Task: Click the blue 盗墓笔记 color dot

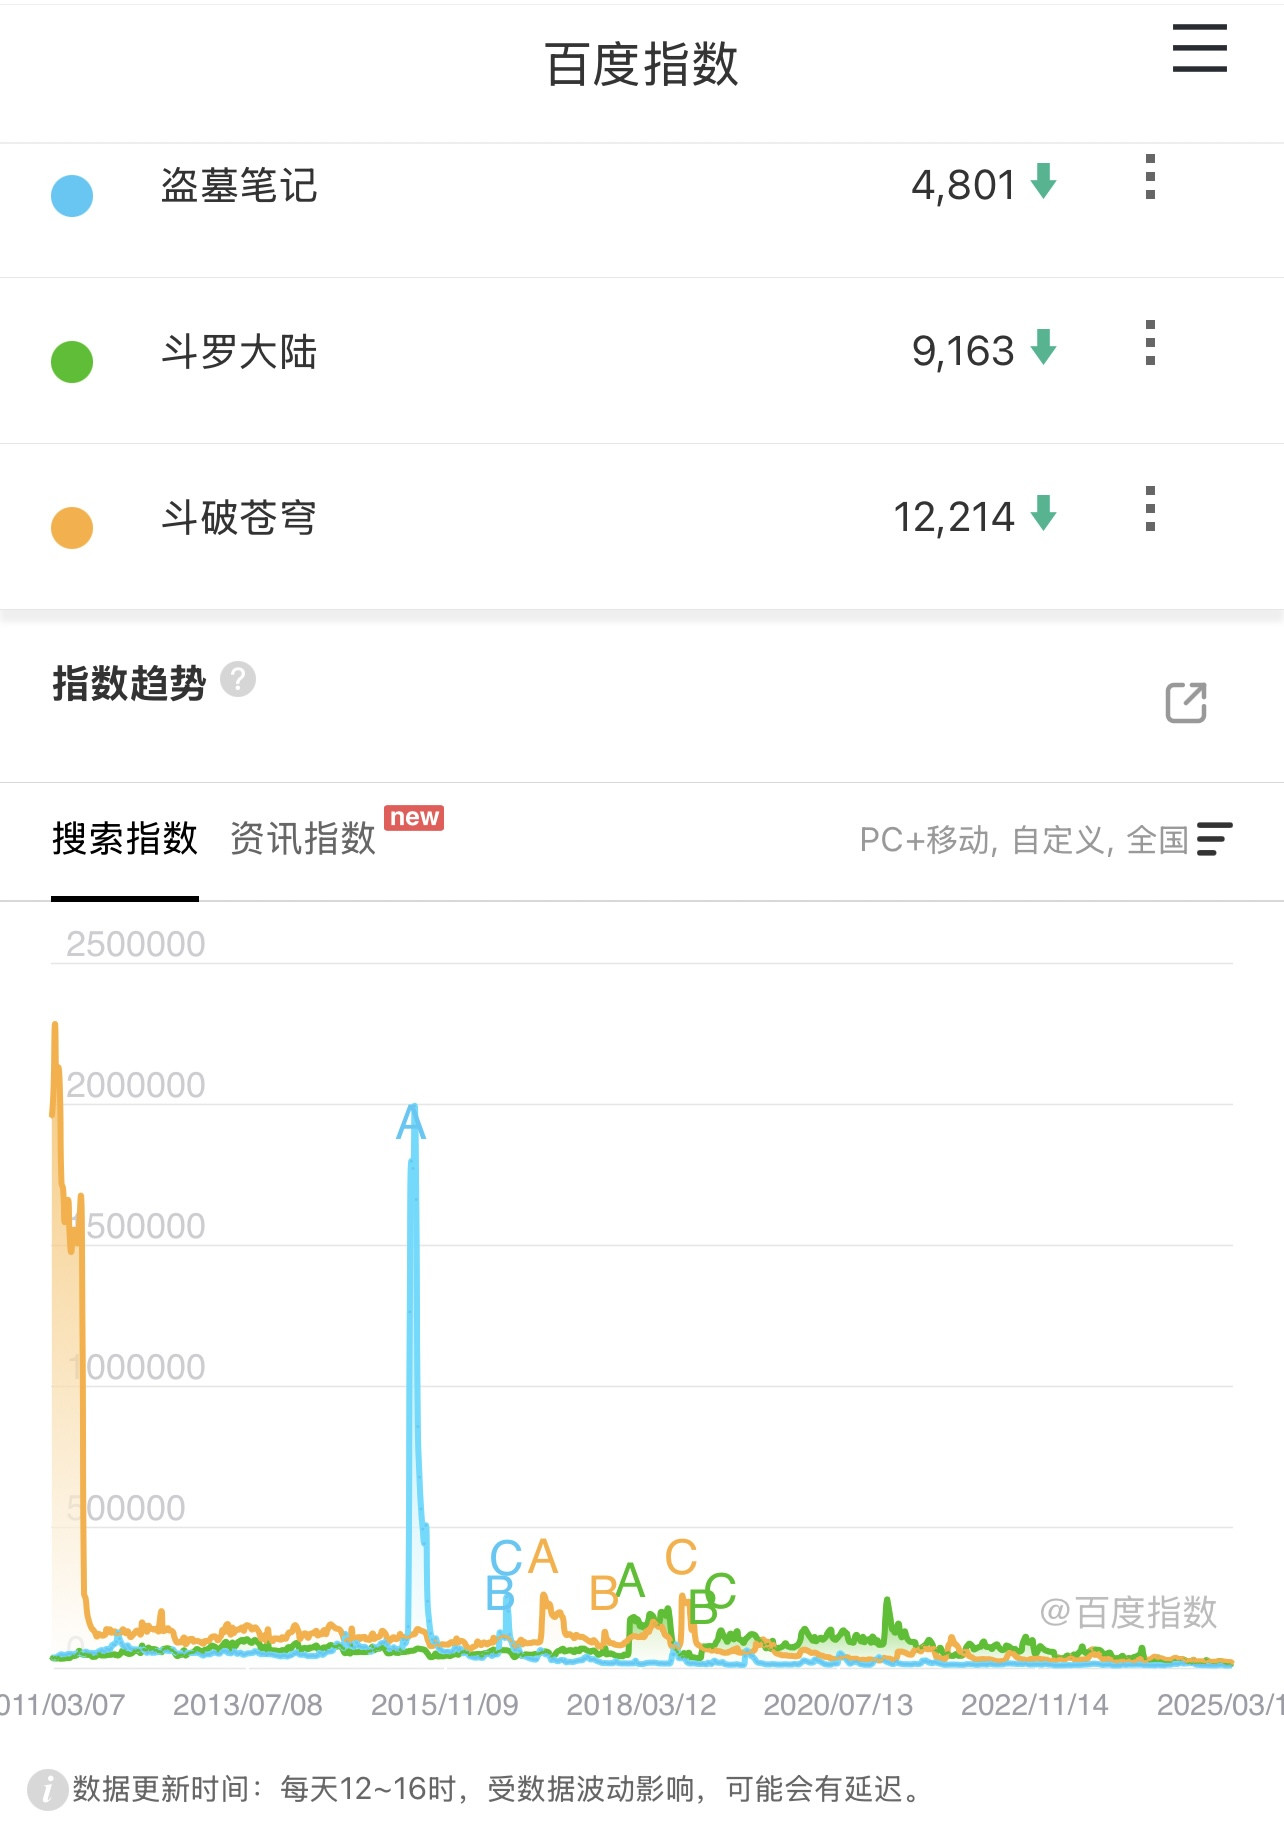Action: pyautogui.click(x=72, y=196)
